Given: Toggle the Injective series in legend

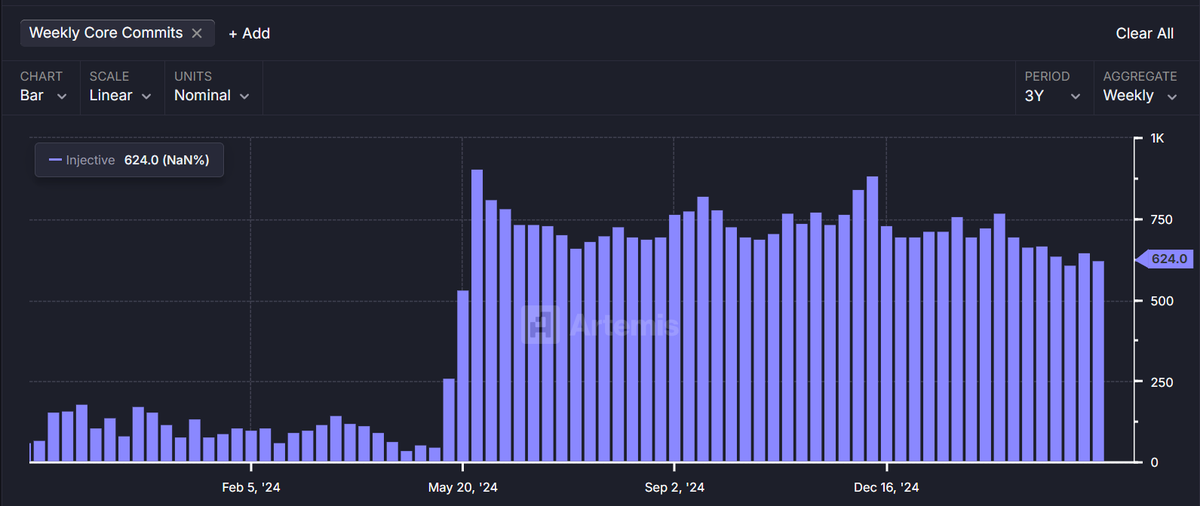Looking at the screenshot, I should tap(81, 160).
